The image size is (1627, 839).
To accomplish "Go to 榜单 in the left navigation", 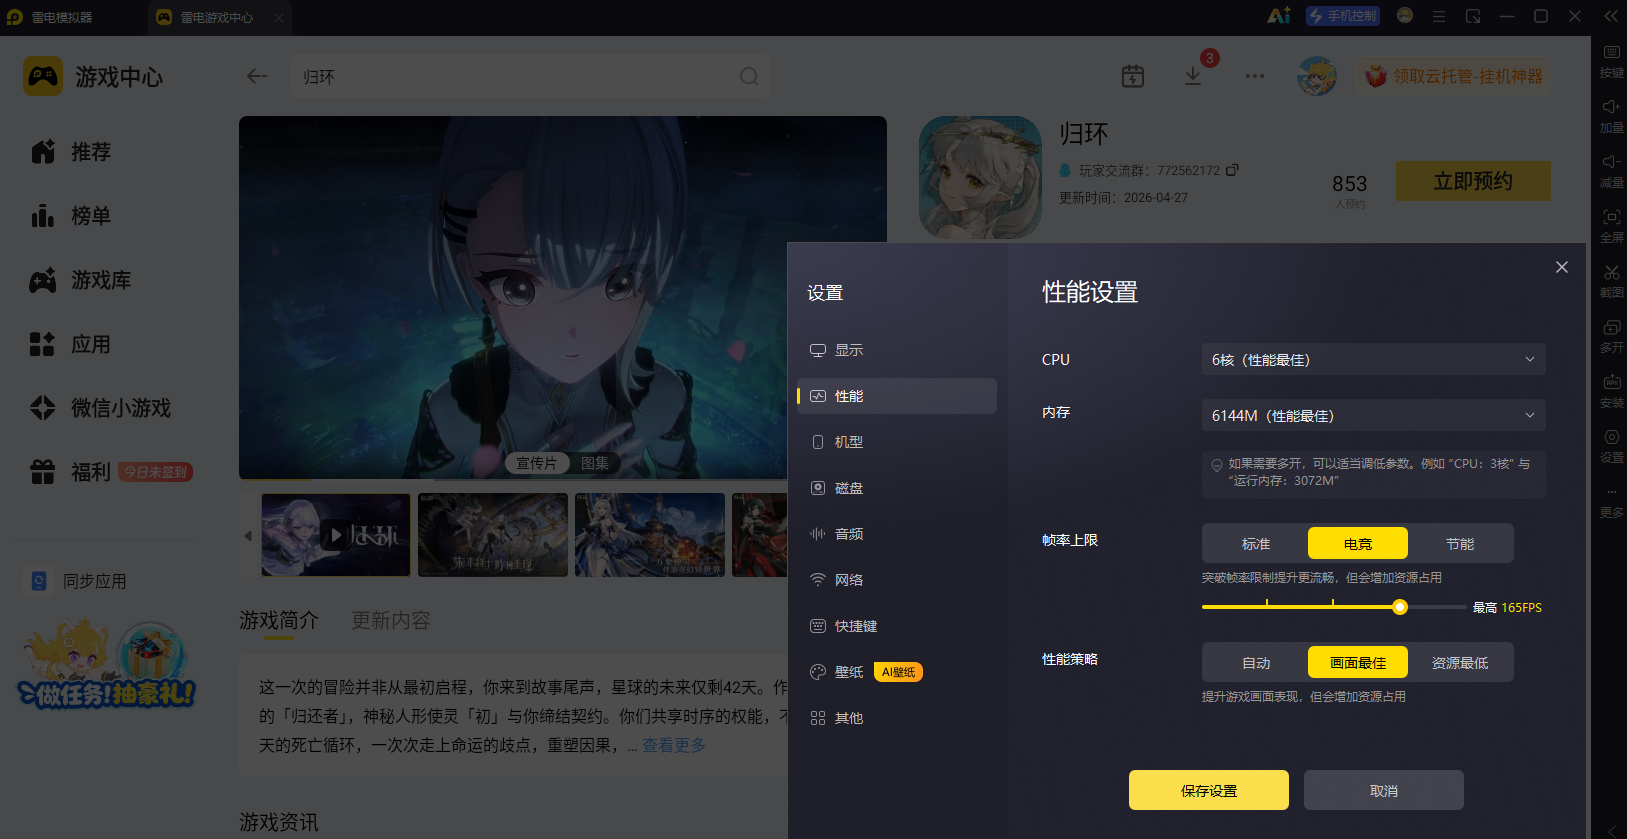I will point(70,216).
